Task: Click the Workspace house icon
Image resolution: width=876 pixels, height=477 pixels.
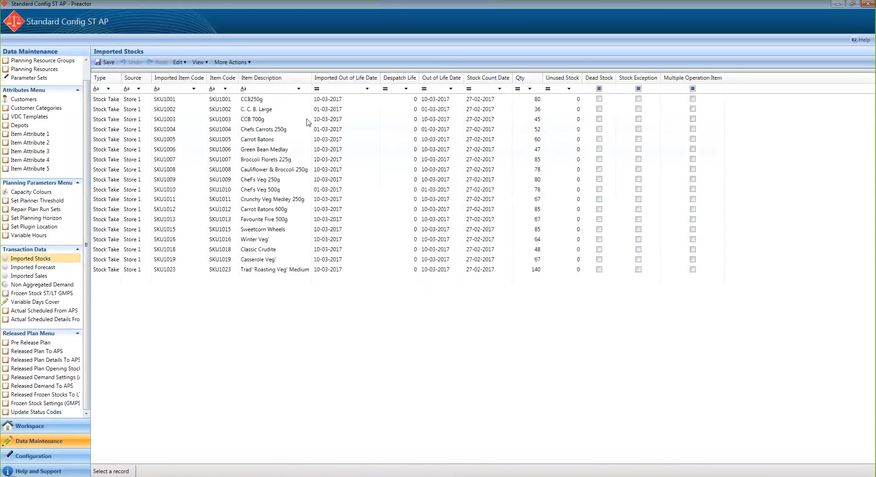Action: tap(8, 426)
